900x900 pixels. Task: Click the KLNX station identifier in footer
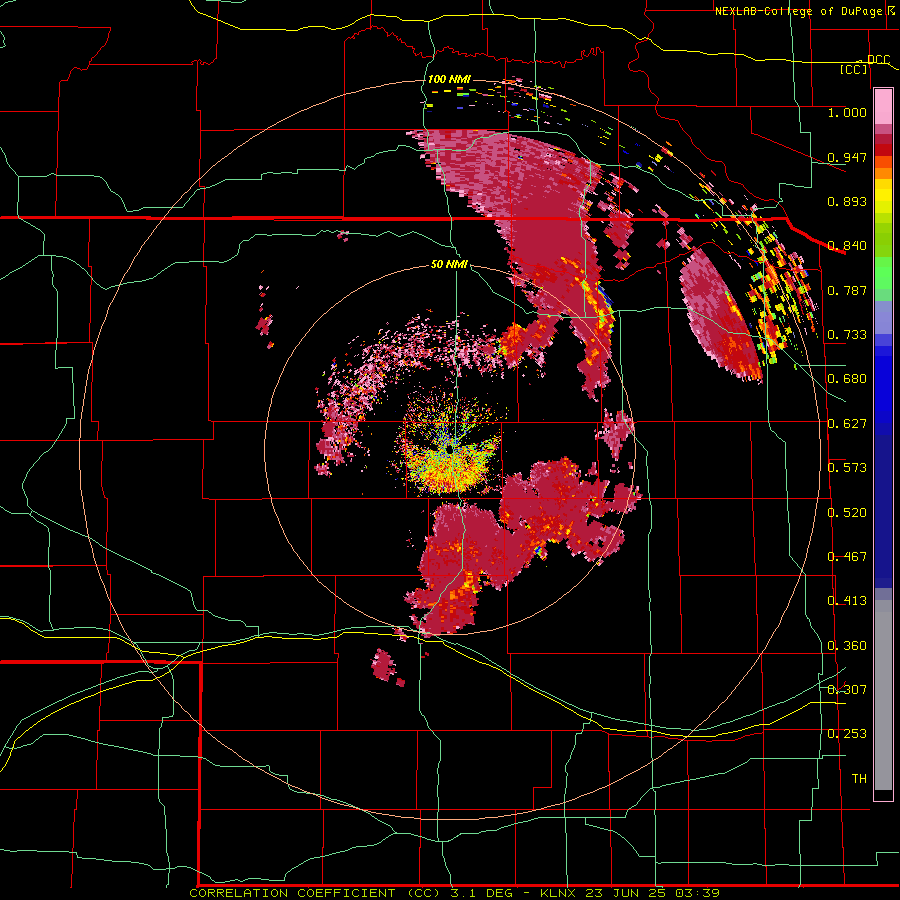click(560, 893)
